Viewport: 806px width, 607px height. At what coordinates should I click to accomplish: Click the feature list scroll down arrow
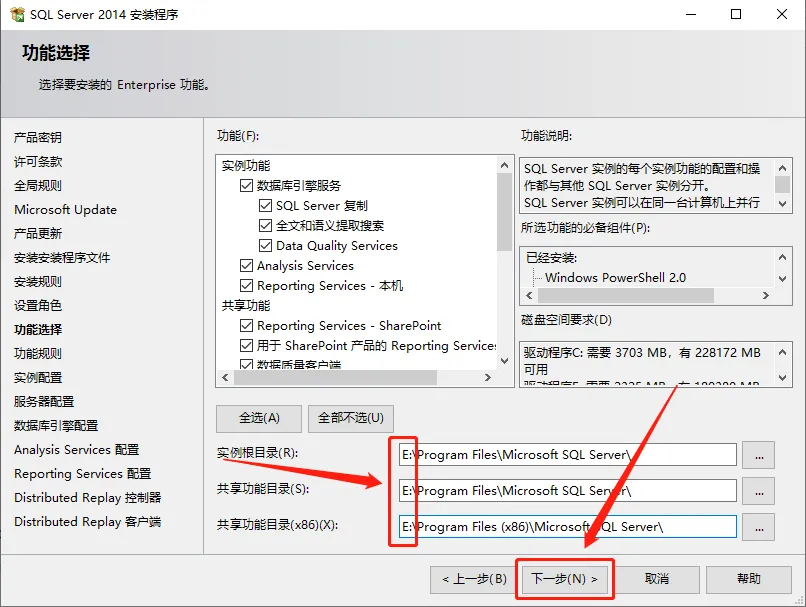[x=504, y=361]
